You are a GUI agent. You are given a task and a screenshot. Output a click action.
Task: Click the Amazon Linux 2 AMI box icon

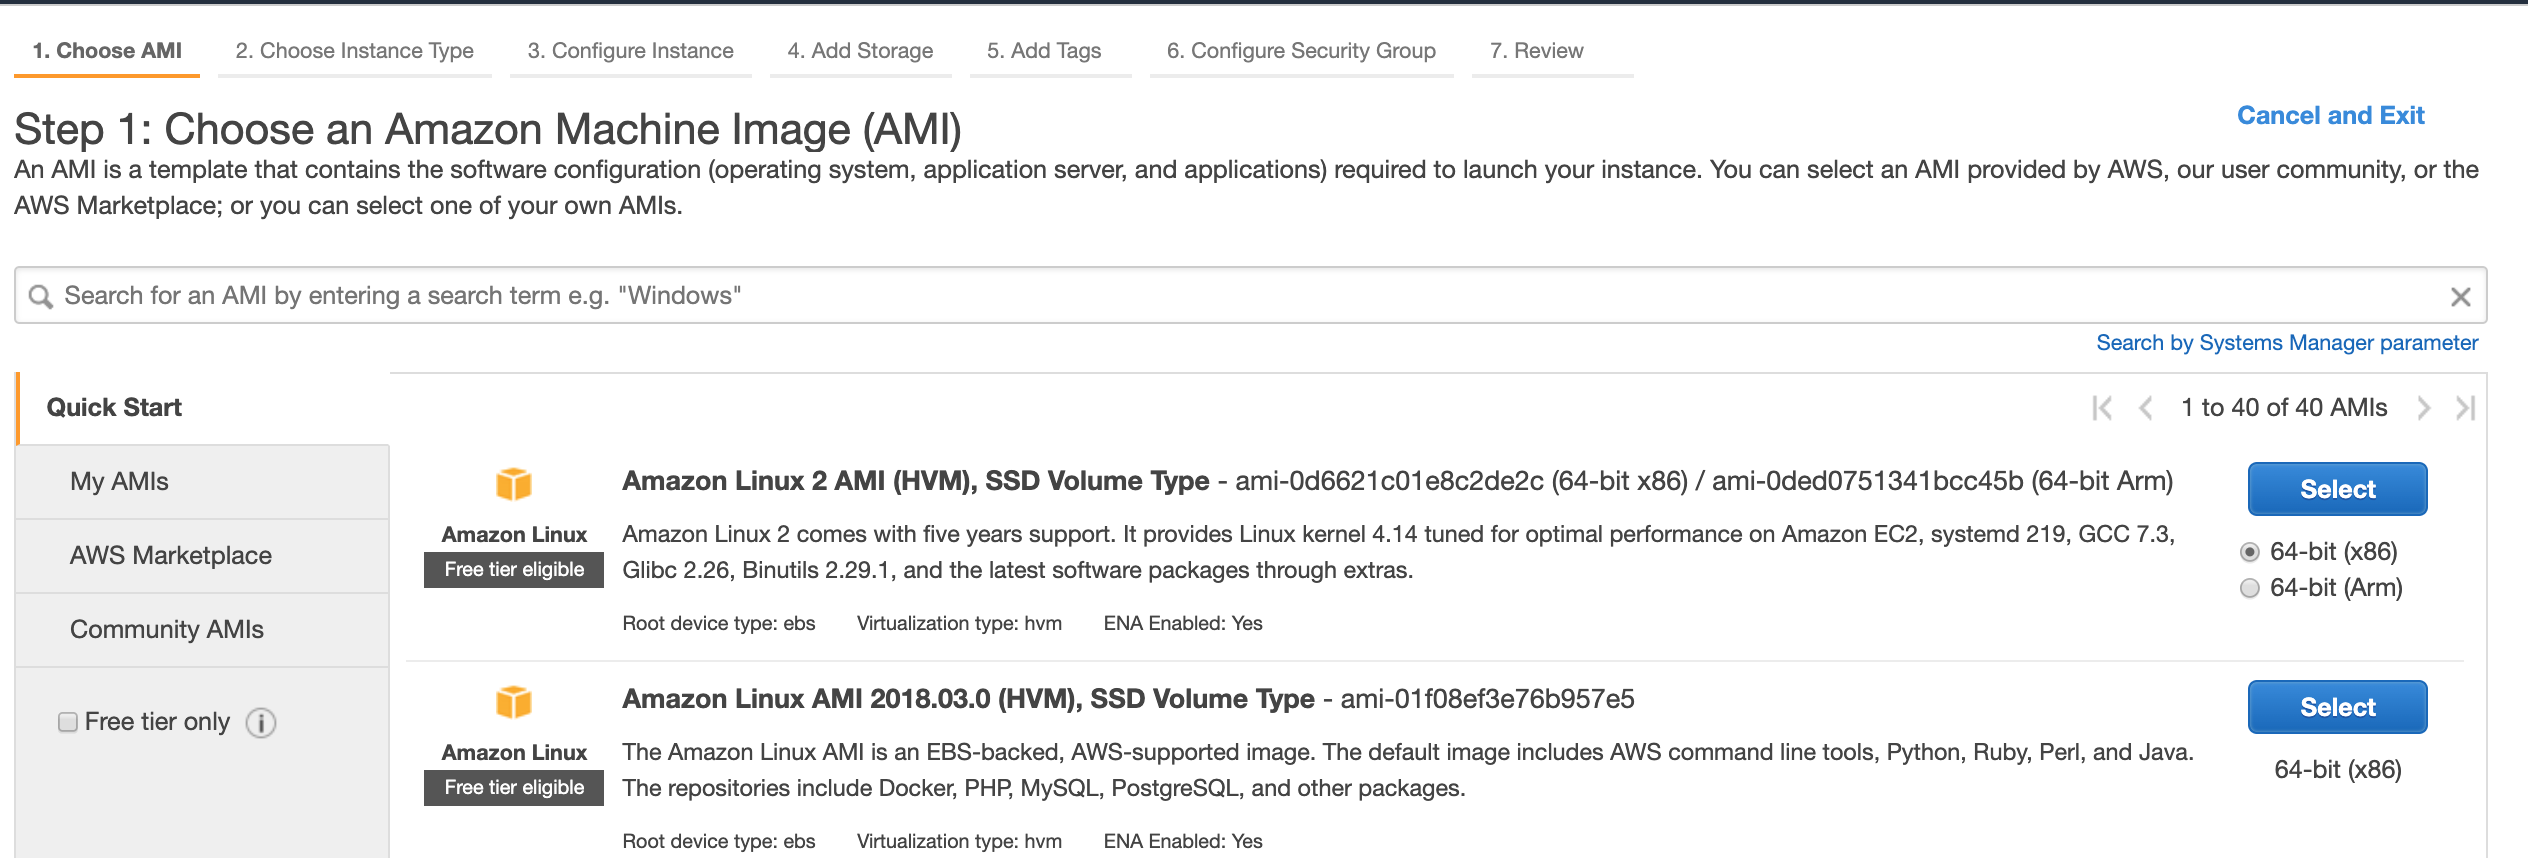[x=514, y=484]
